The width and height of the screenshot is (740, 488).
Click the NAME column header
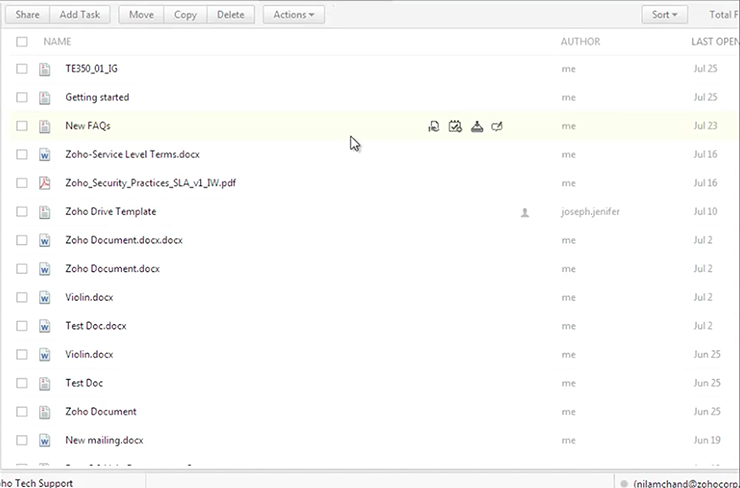[57, 42]
